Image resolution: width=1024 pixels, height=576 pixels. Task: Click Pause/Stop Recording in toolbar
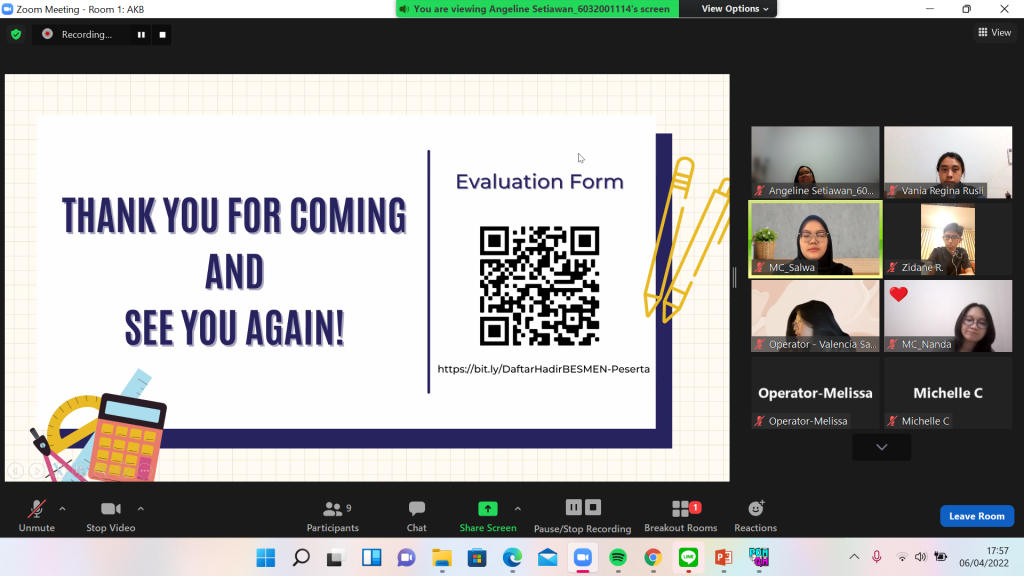point(582,515)
